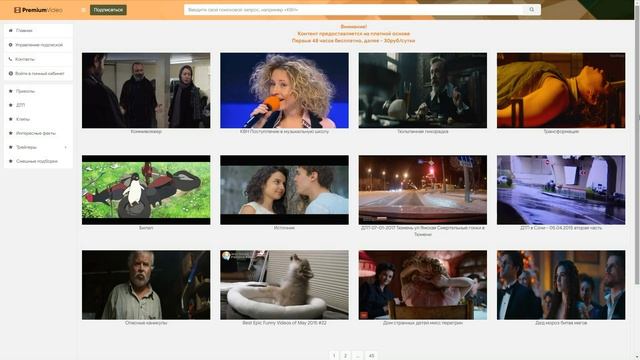Open the Интересные факты category
This screenshot has width=640, height=360.
point(38,133)
